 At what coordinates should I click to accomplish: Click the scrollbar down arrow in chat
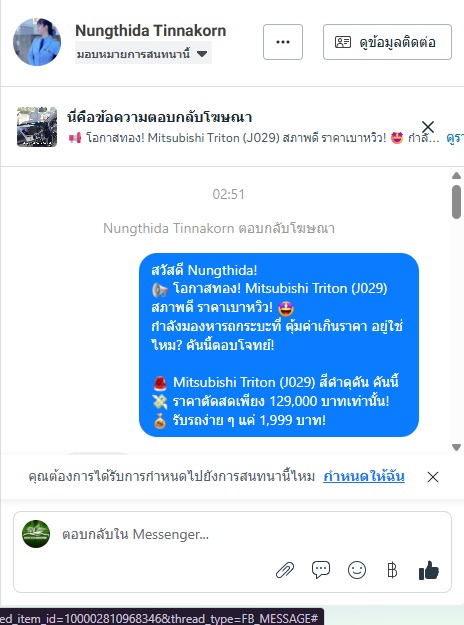(x=456, y=447)
